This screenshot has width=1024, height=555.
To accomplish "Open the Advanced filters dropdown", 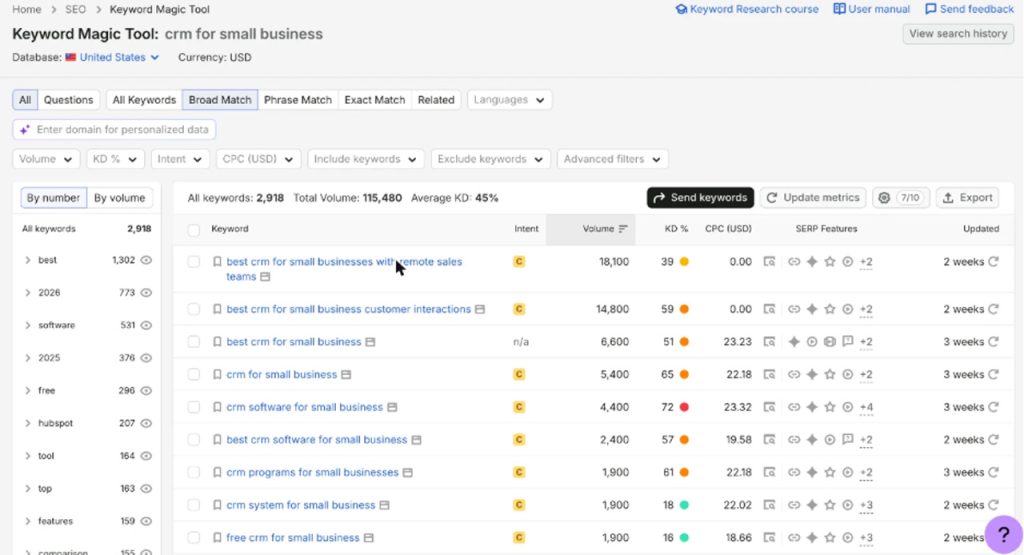I will tap(612, 159).
